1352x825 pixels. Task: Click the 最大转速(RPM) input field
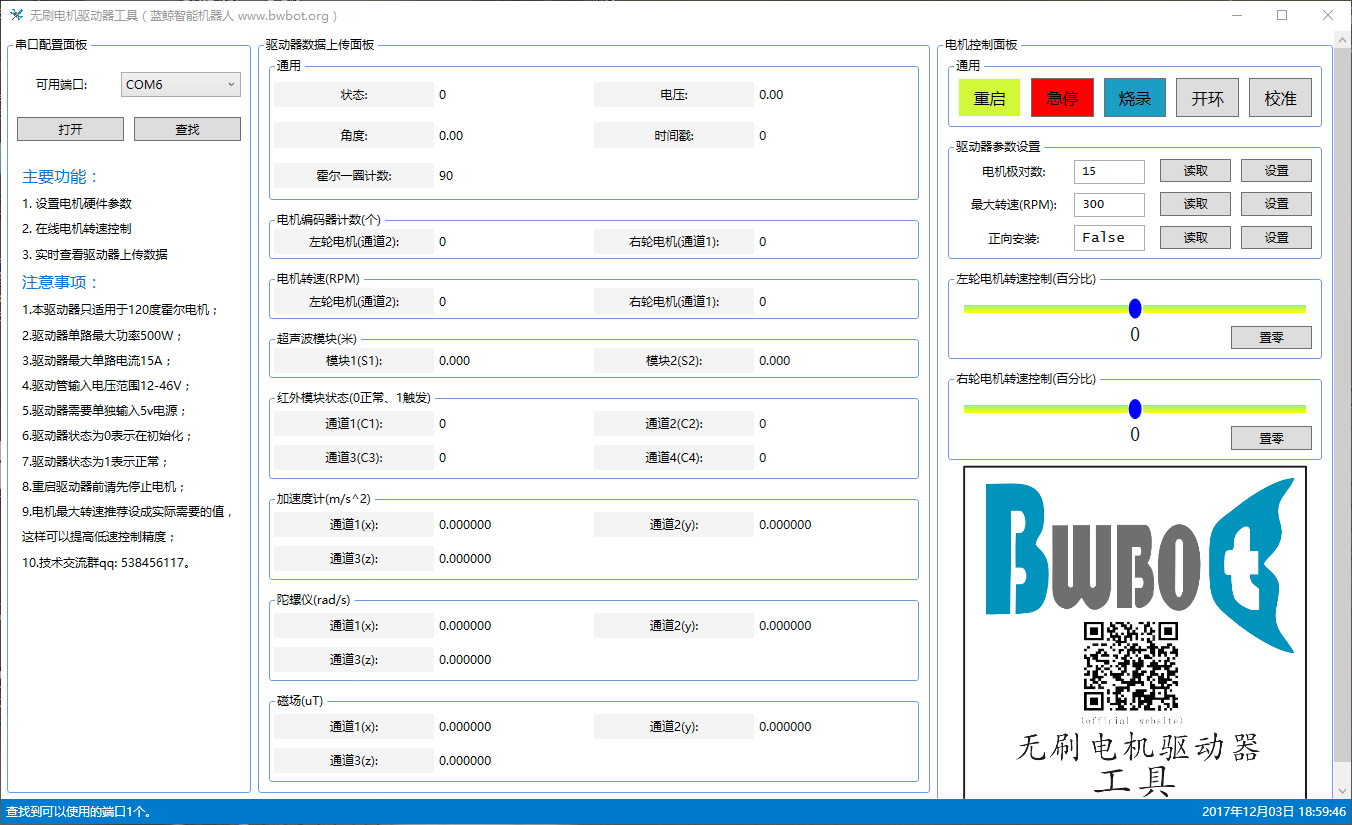point(1109,204)
